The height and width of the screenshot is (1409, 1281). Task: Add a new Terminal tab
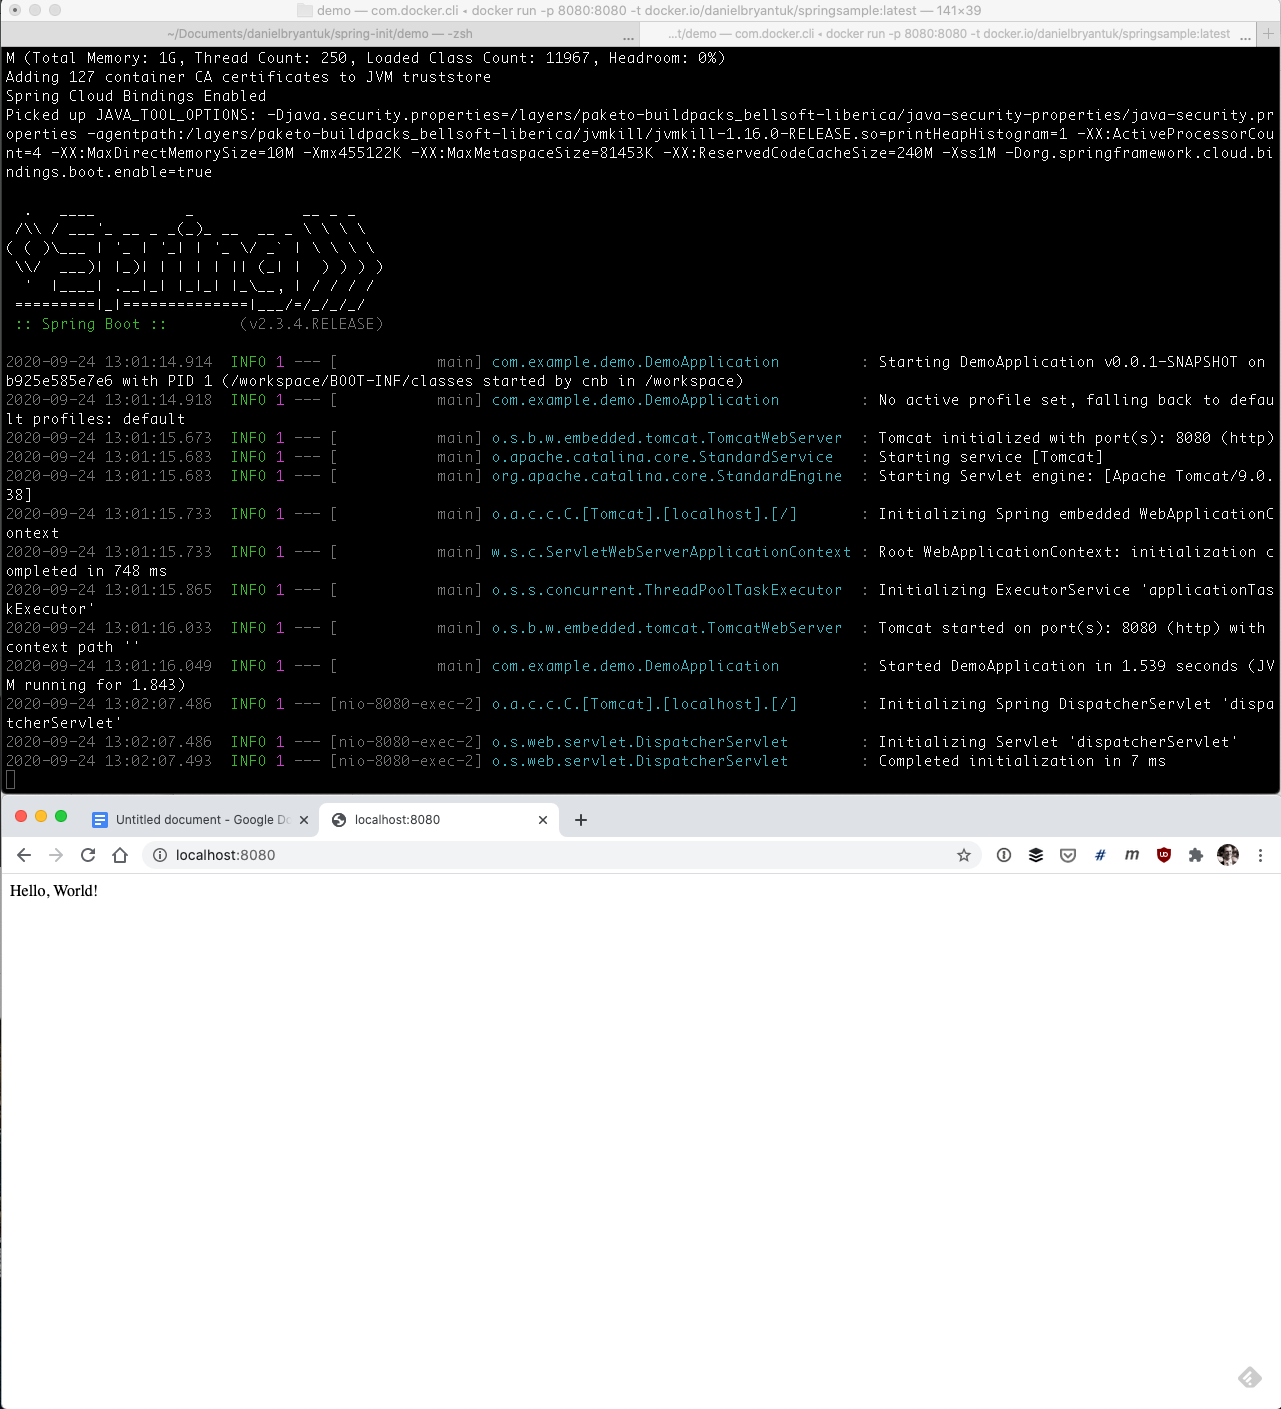1269,34
